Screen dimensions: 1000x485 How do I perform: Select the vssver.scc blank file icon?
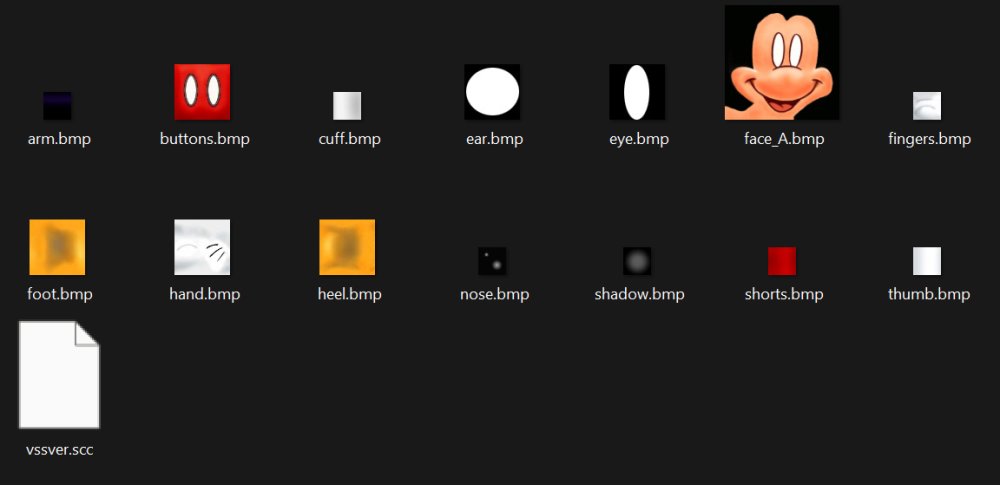pyautogui.click(x=59, y=375)
